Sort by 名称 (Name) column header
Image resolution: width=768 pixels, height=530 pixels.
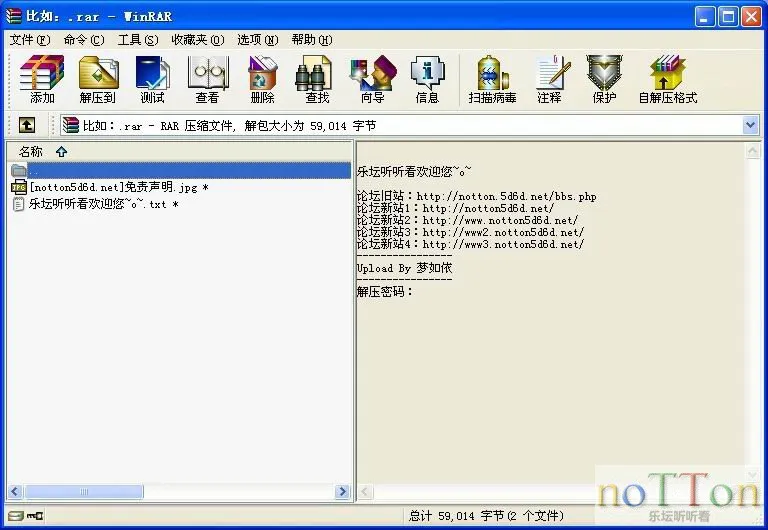(x=31, y=152)
